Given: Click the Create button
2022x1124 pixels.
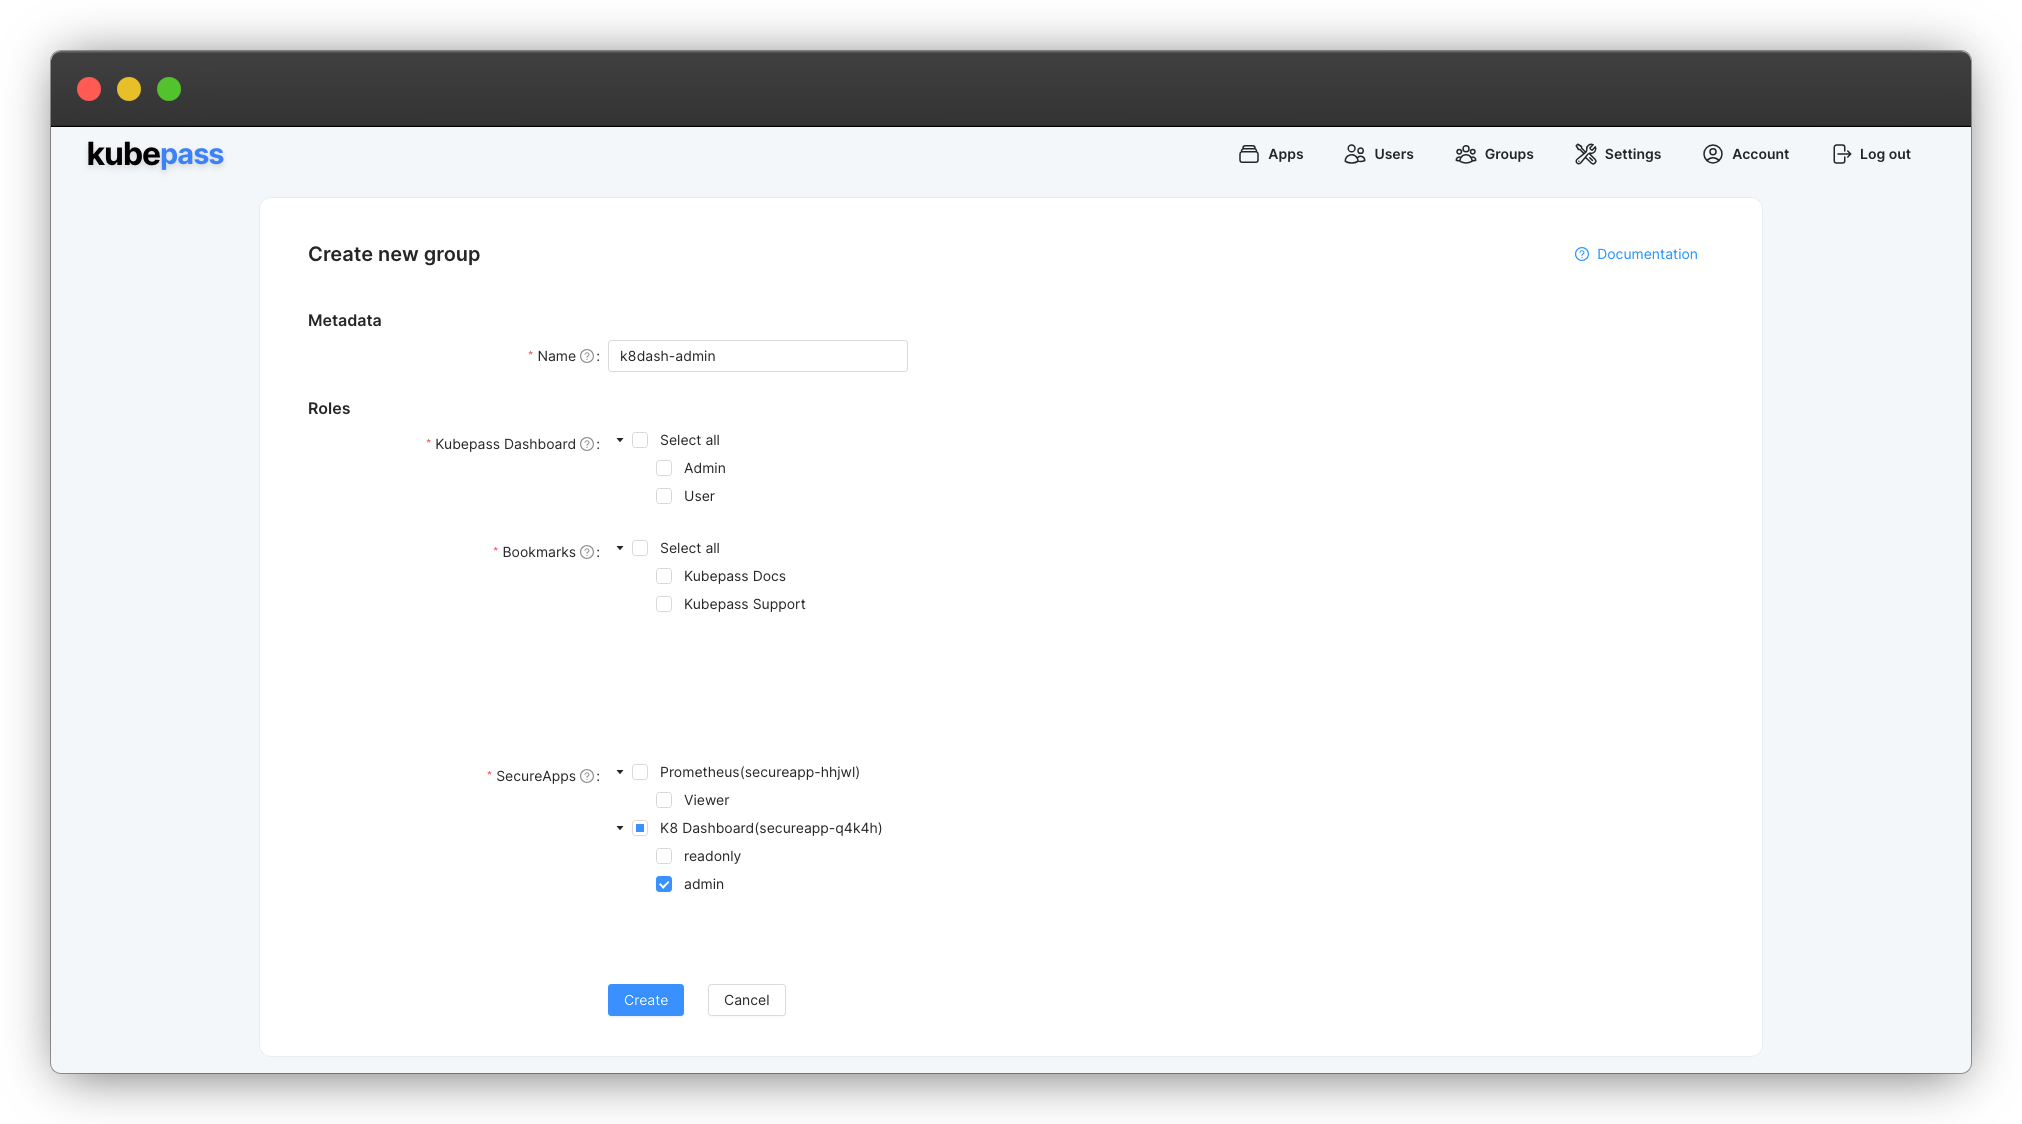Looking at the screenshot, I should click(645, 999).
